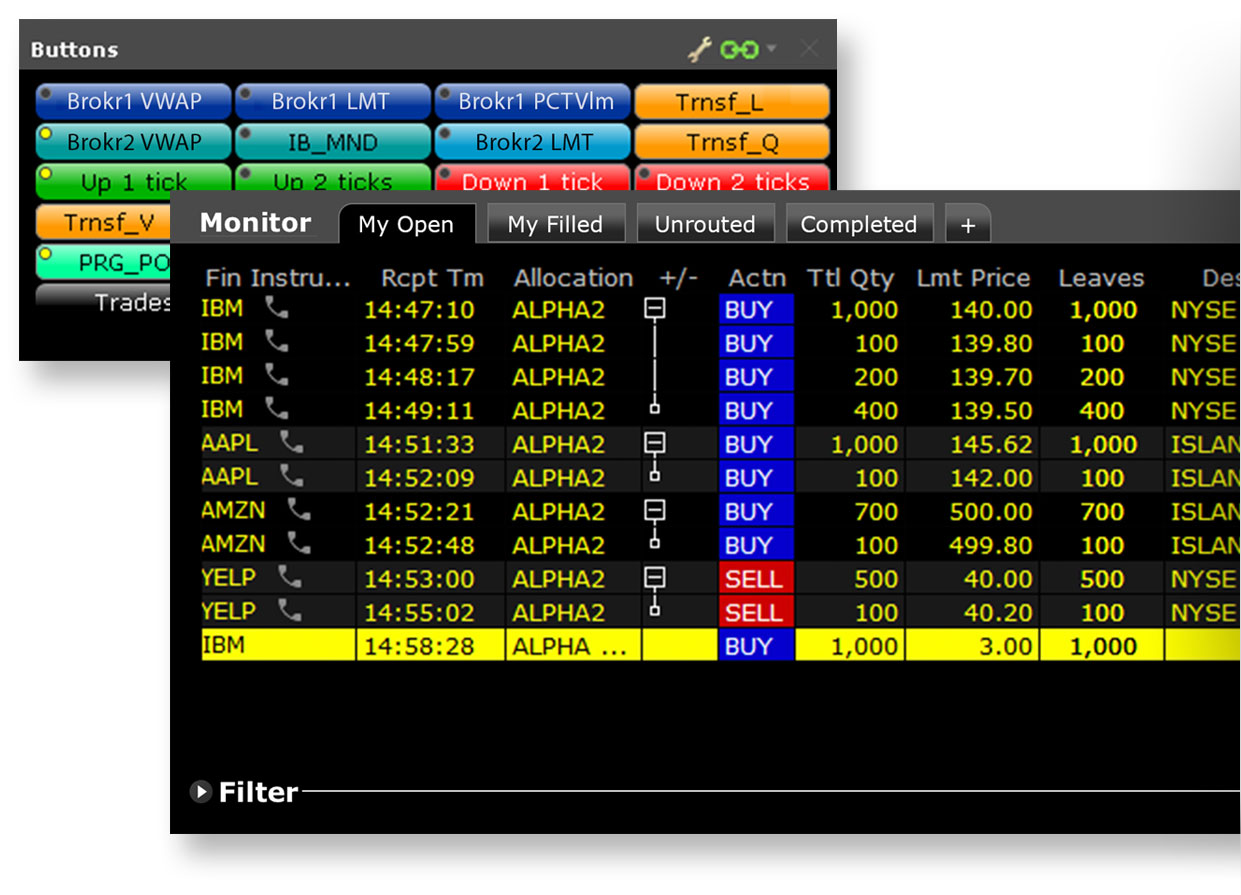
Task: Click red SELL cell for YELP 500
Action: (x=754, y=579)
